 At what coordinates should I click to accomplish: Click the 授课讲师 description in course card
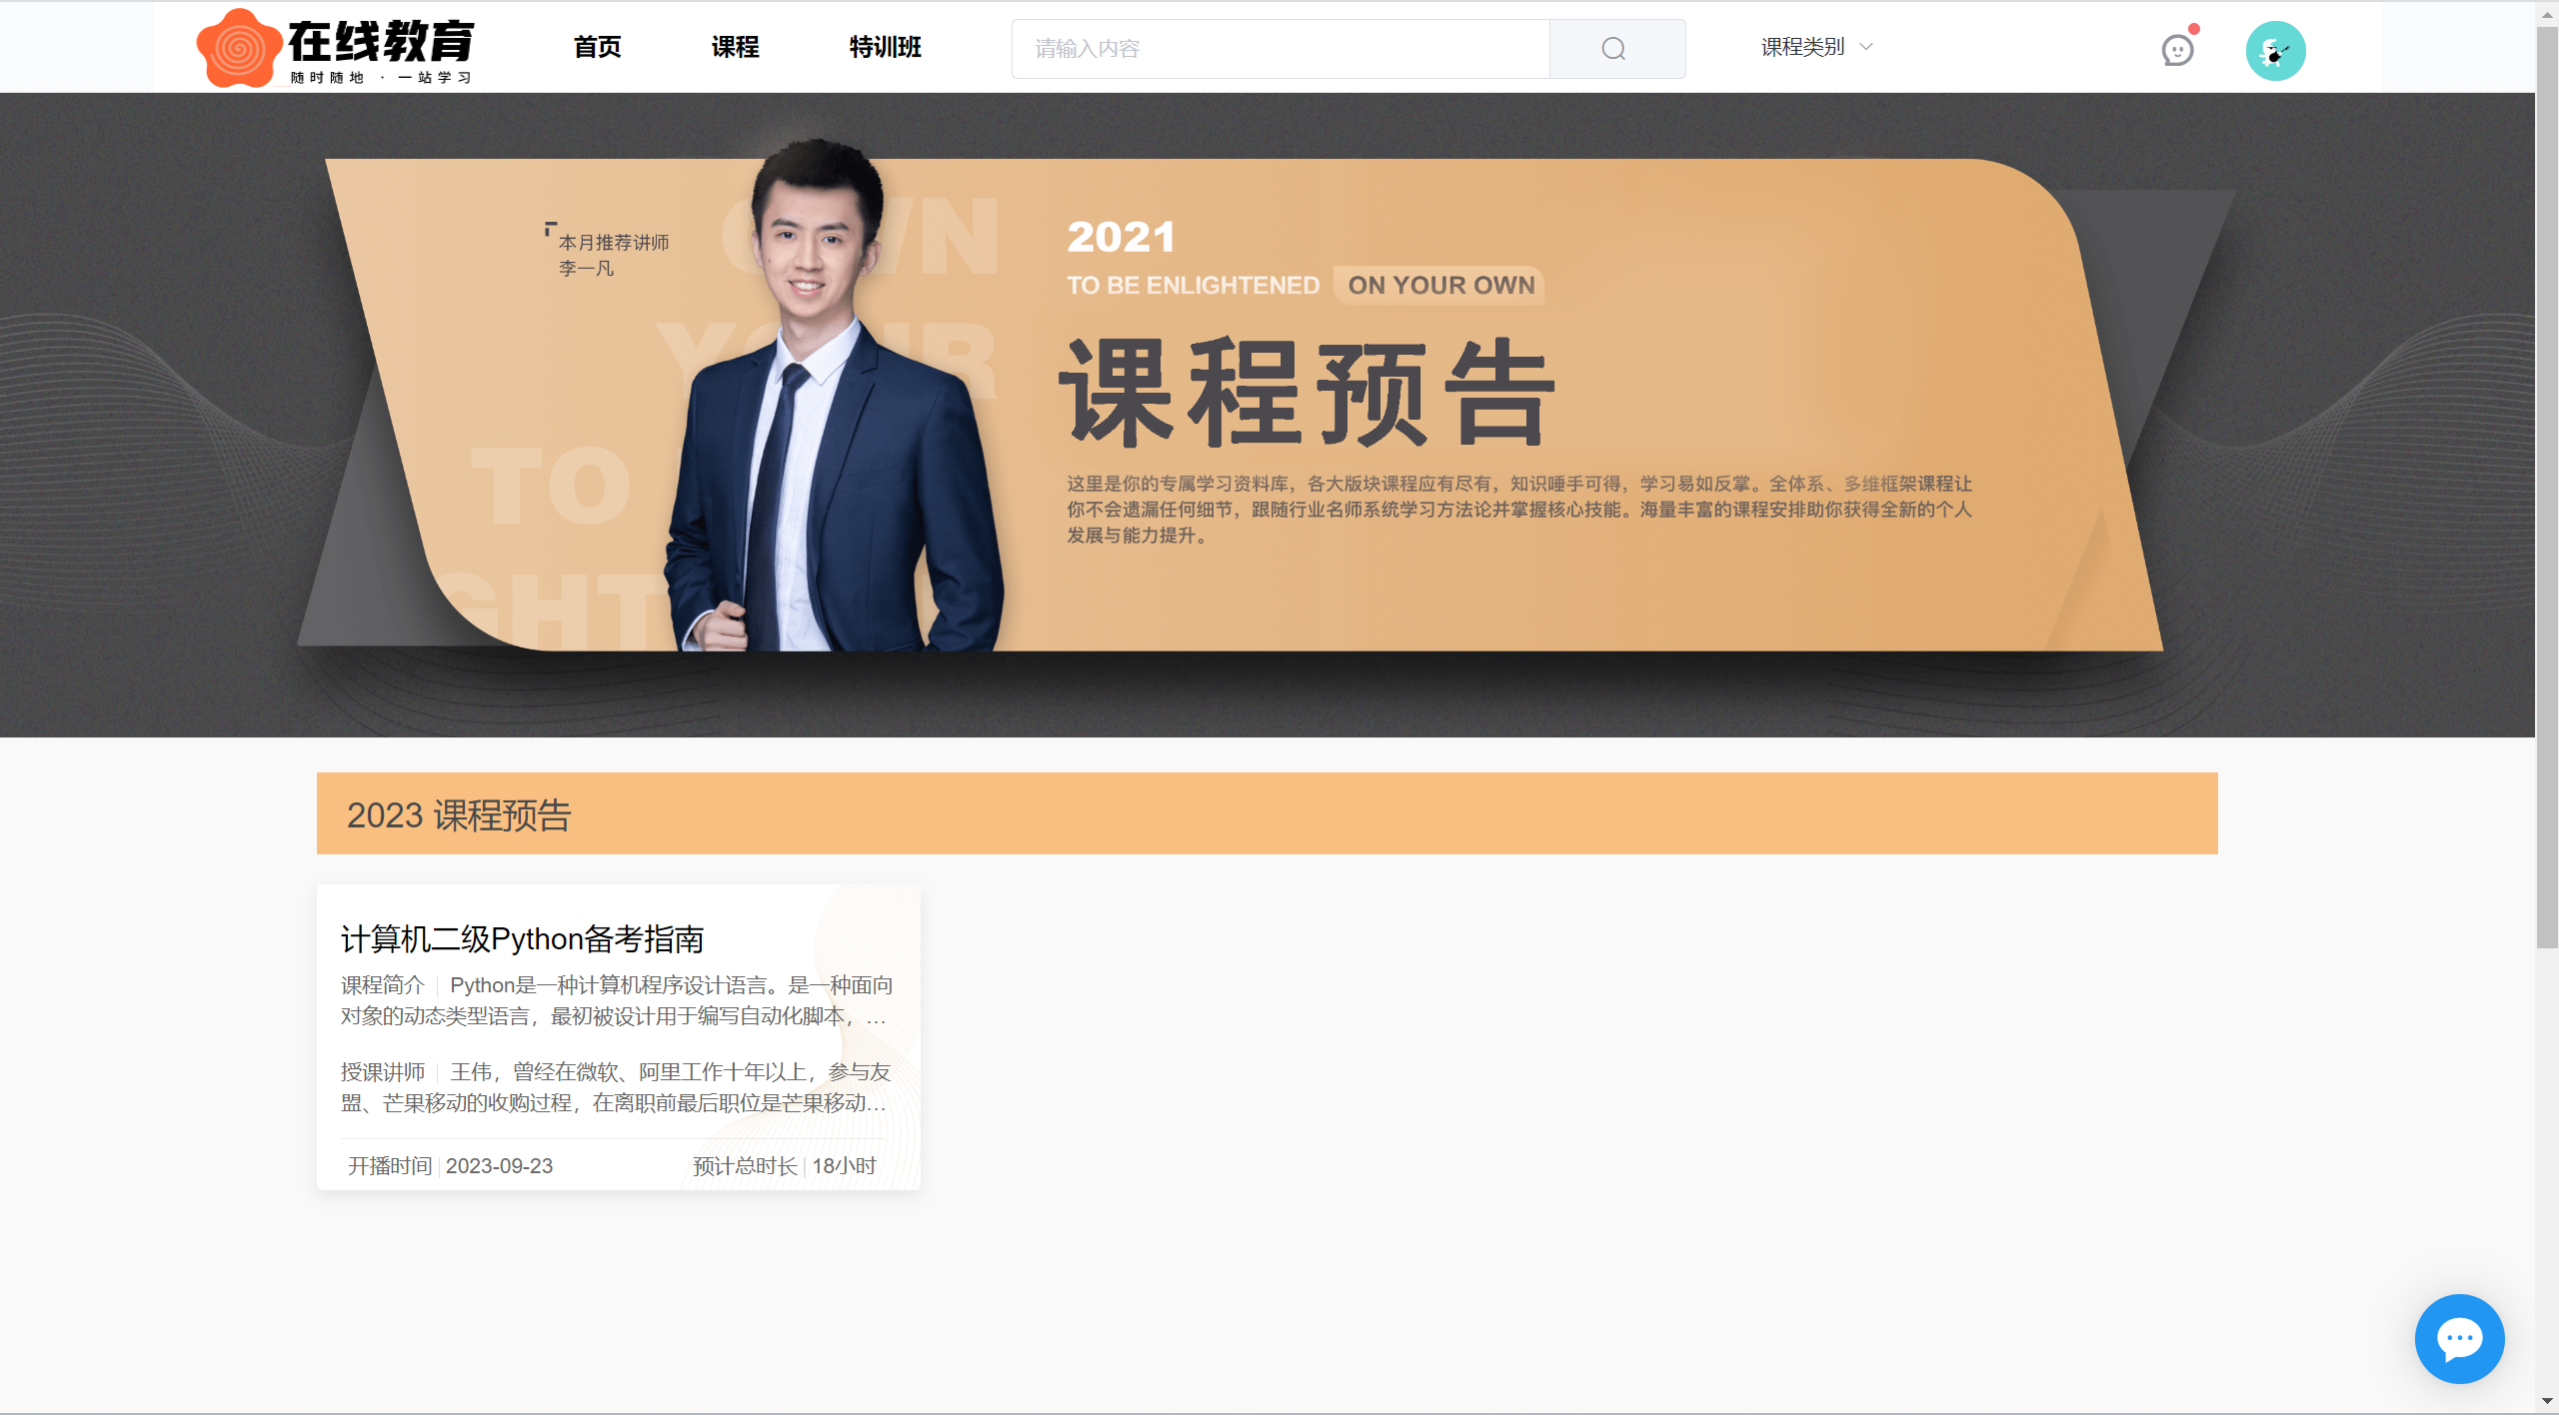pyautogui.click(x=616, y=1087)
